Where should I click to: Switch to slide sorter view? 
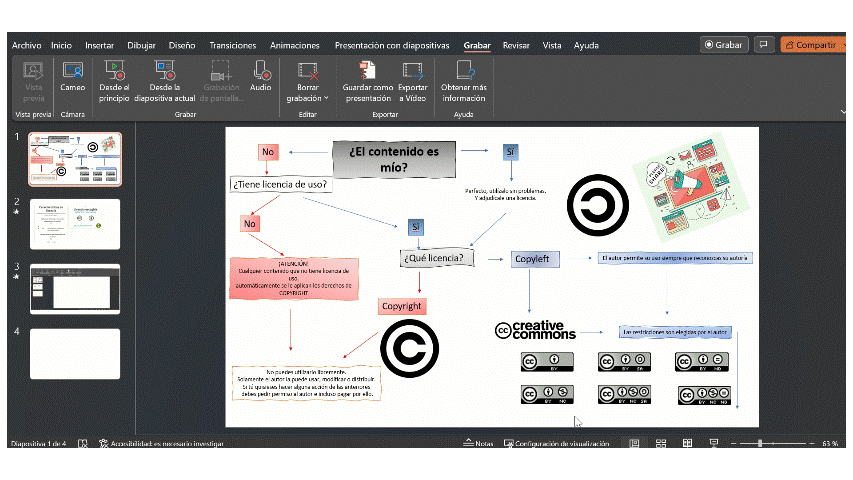(x=661, y=444)
